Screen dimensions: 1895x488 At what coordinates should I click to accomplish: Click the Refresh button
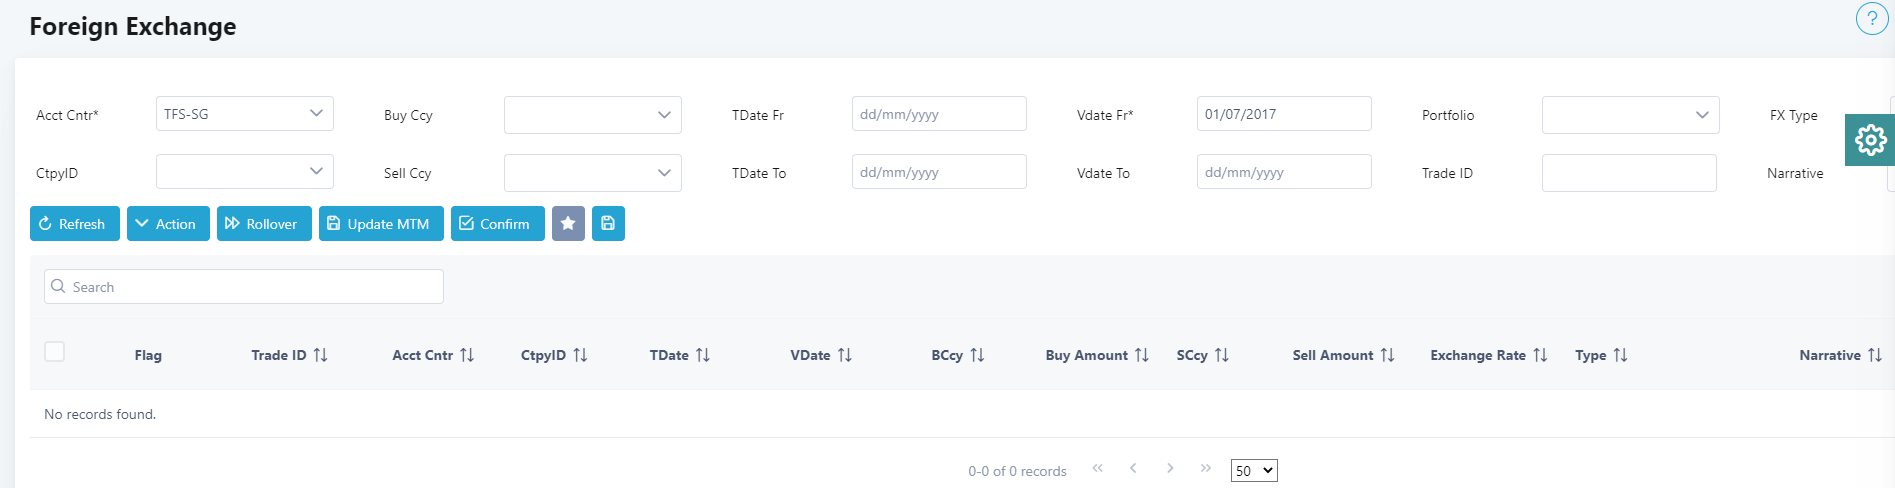pyautogui.click(x=75, y=224)
